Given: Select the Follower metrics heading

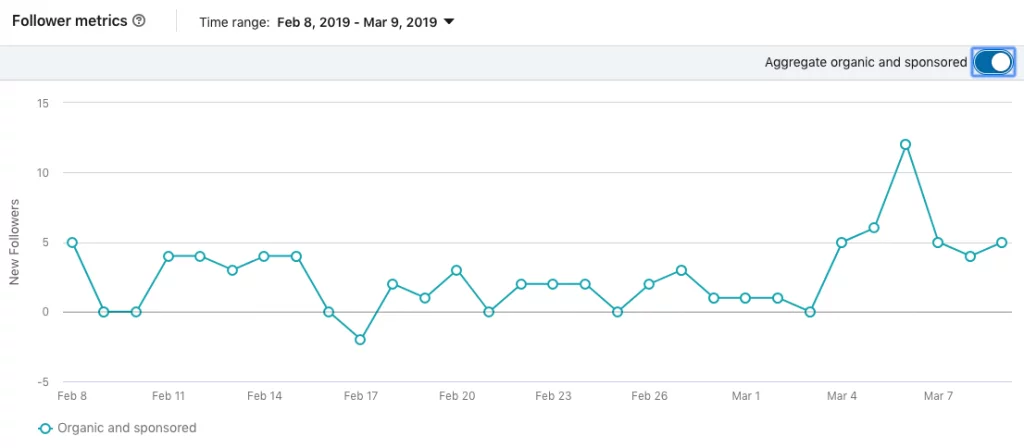Looking at the screenshot, I should point(68,21).
